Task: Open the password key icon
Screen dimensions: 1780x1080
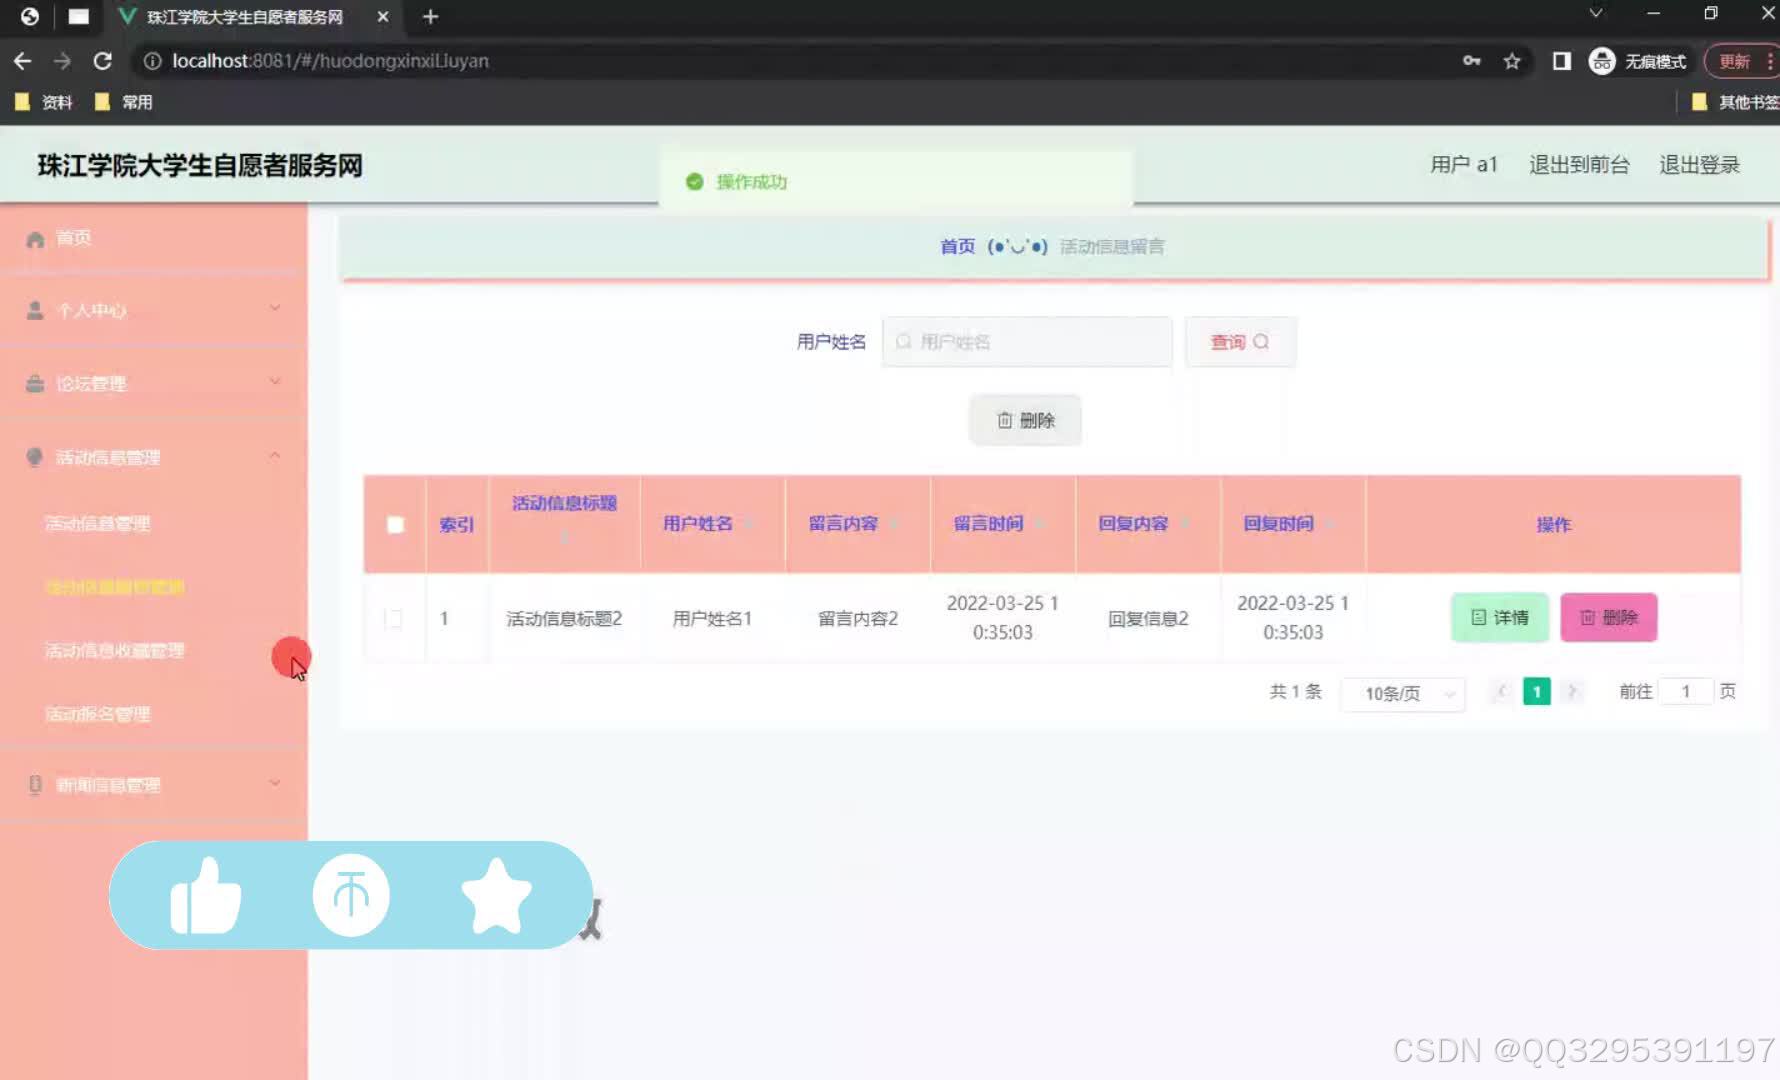Action: click(1471, 61)
